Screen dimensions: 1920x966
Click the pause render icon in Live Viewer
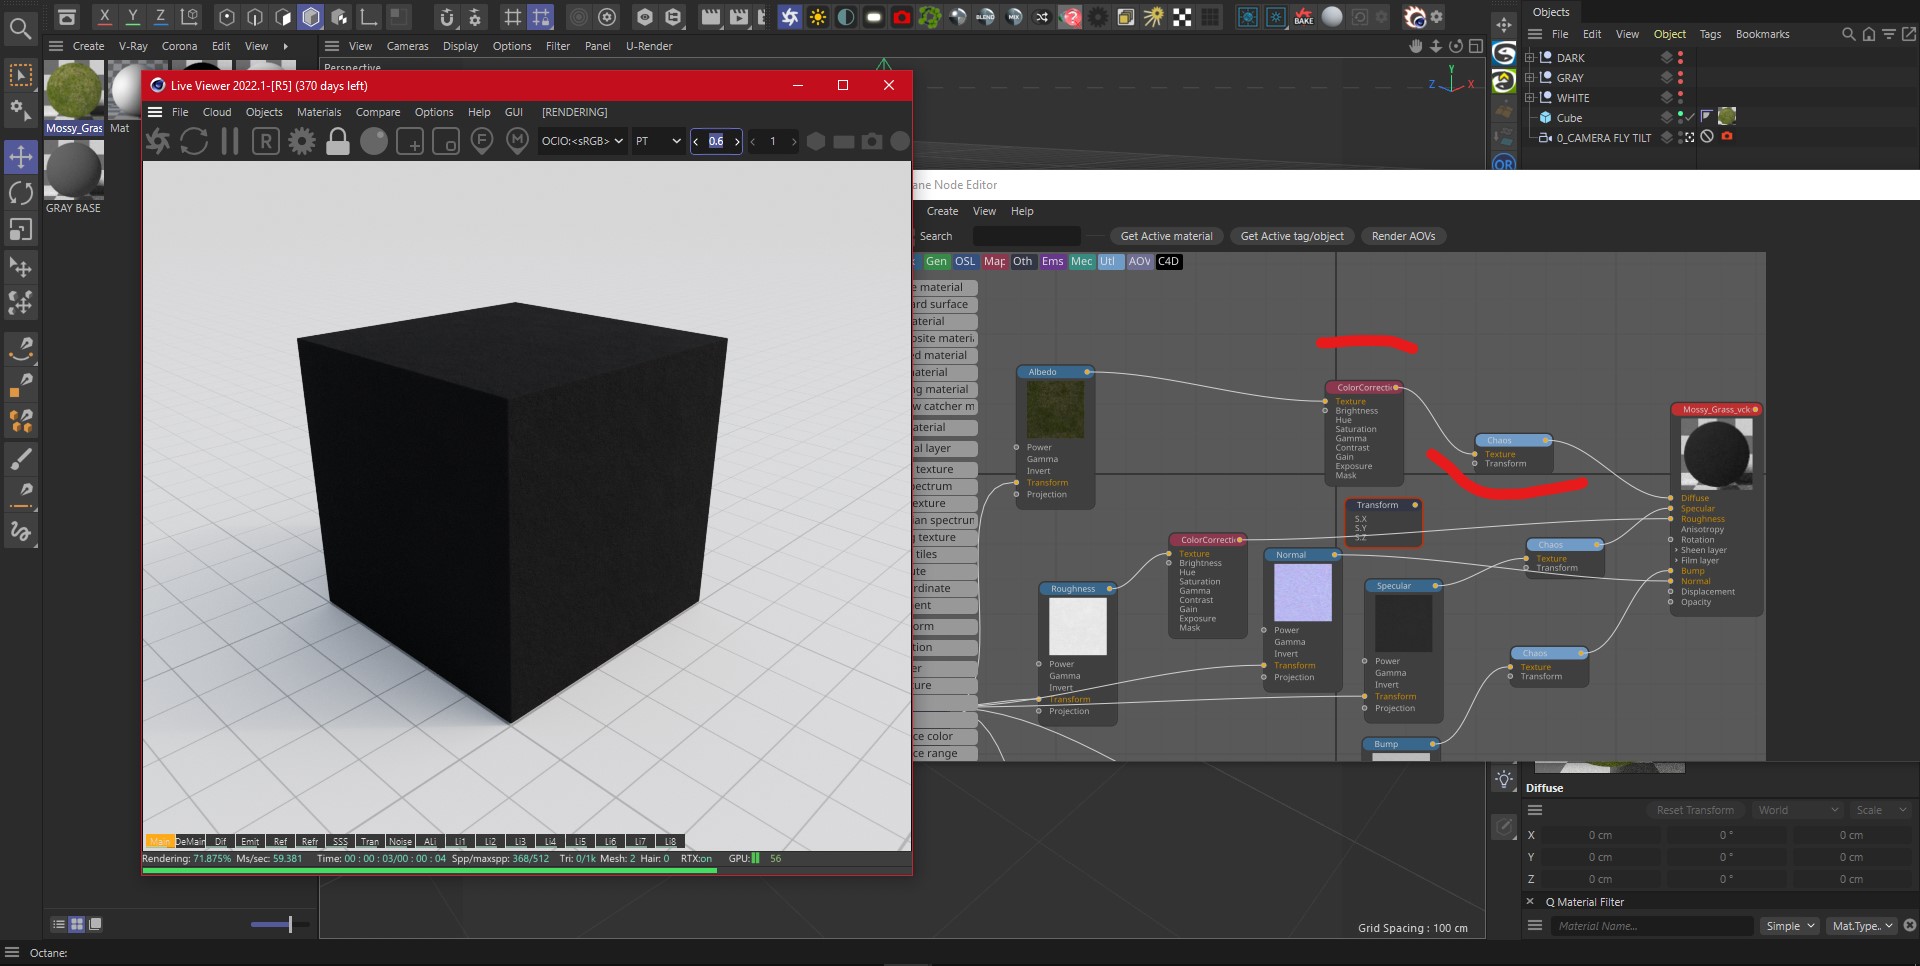coord(230,142)
